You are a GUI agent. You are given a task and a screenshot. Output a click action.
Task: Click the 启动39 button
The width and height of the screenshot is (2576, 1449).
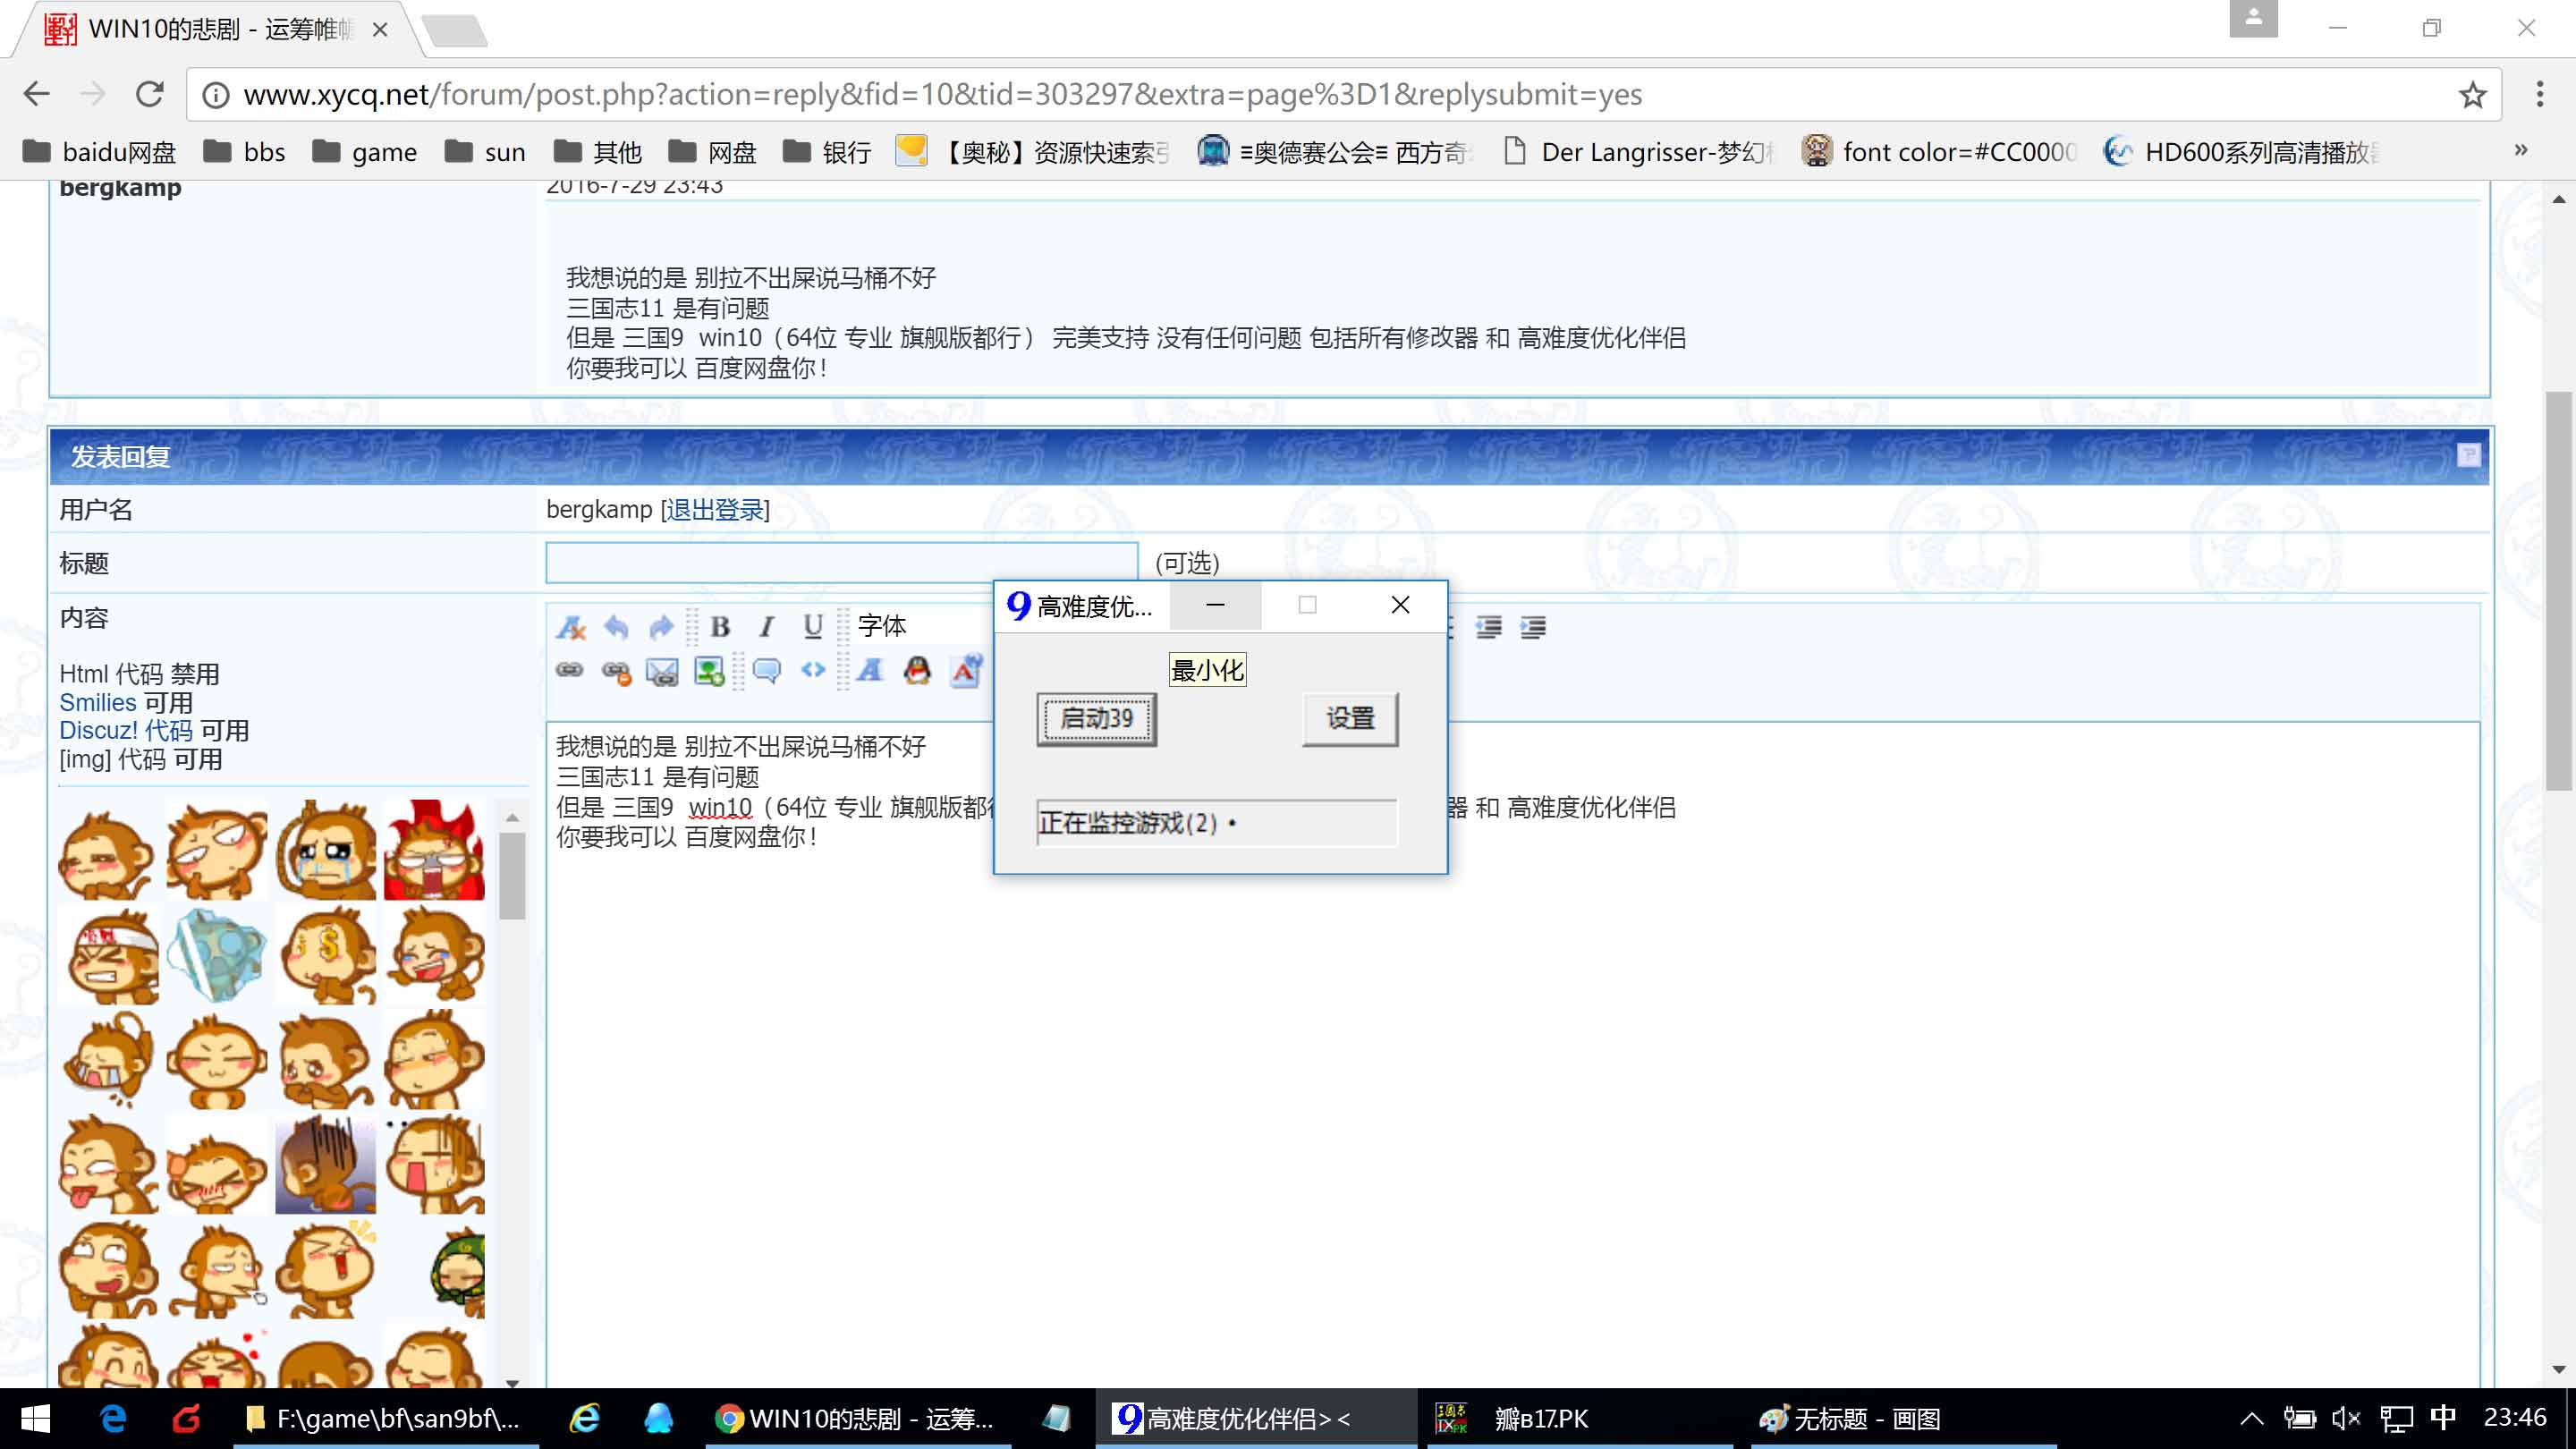[1096, 718]
